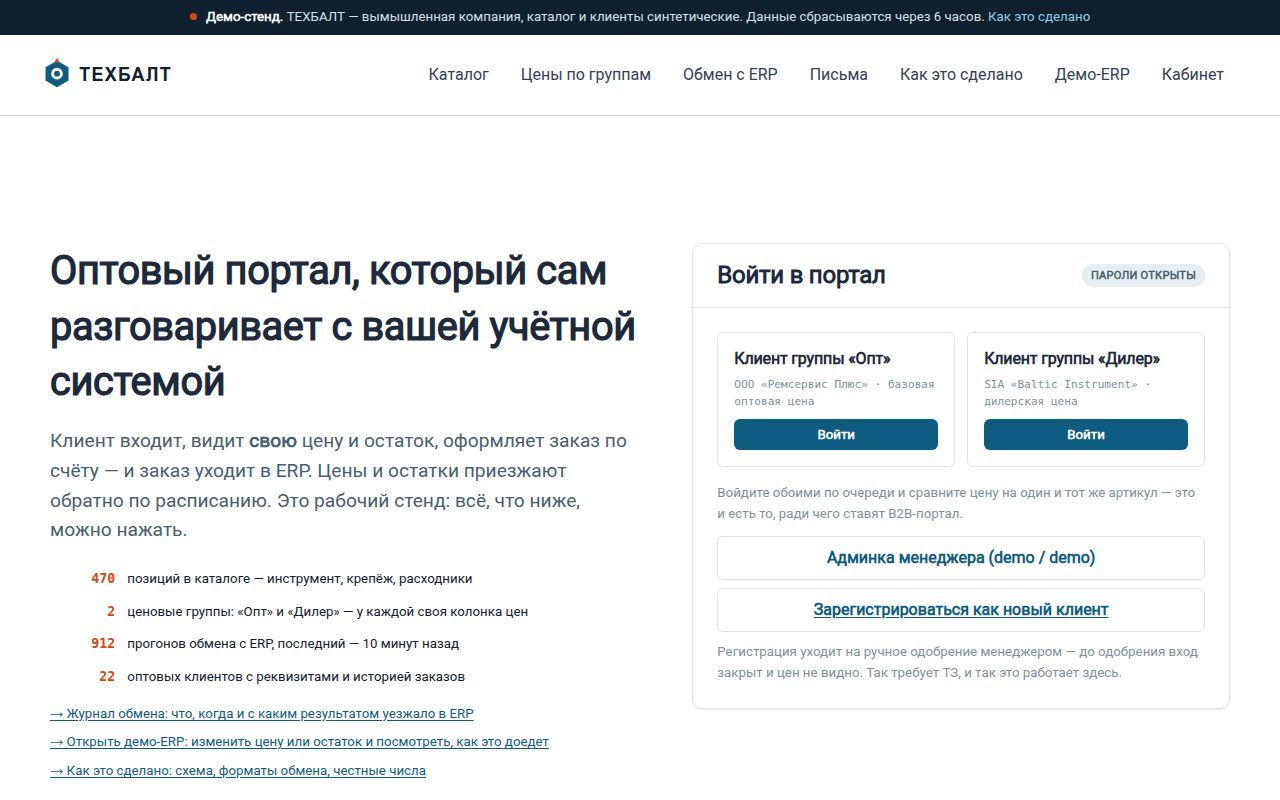The height and width of the screenshot is (800, 1280).
Task: Click the red Демо-стенд indicator dot
Action: pyautogui.click(x=193, y=17)
